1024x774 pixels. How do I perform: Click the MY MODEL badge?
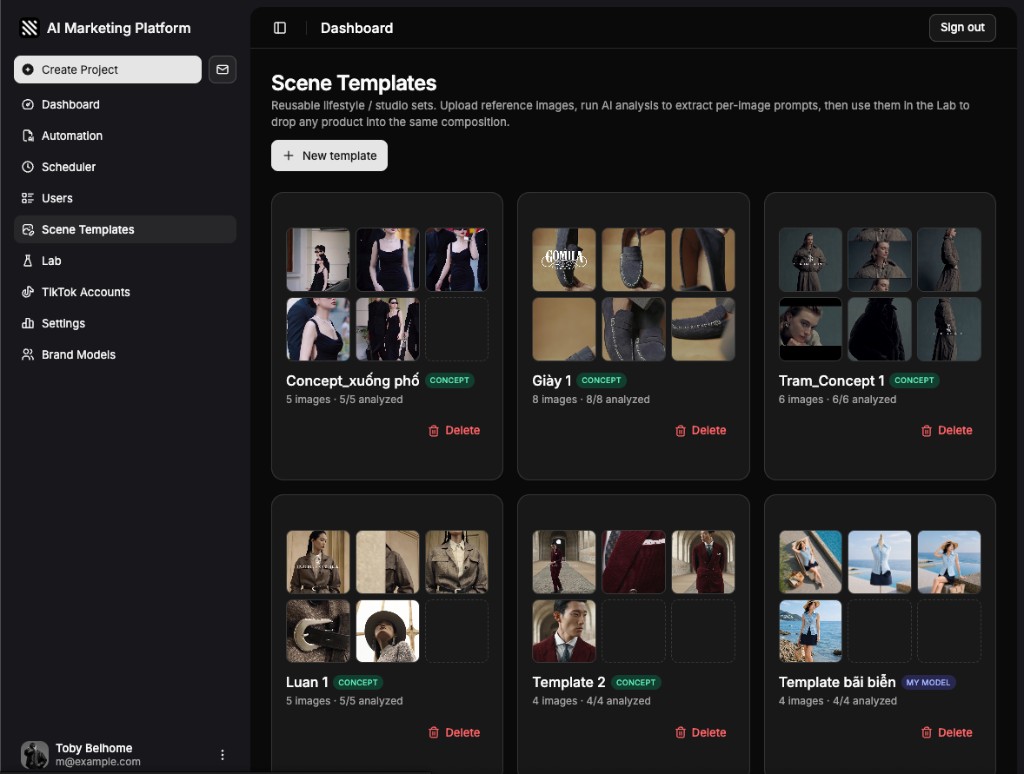tap(928, 683)
